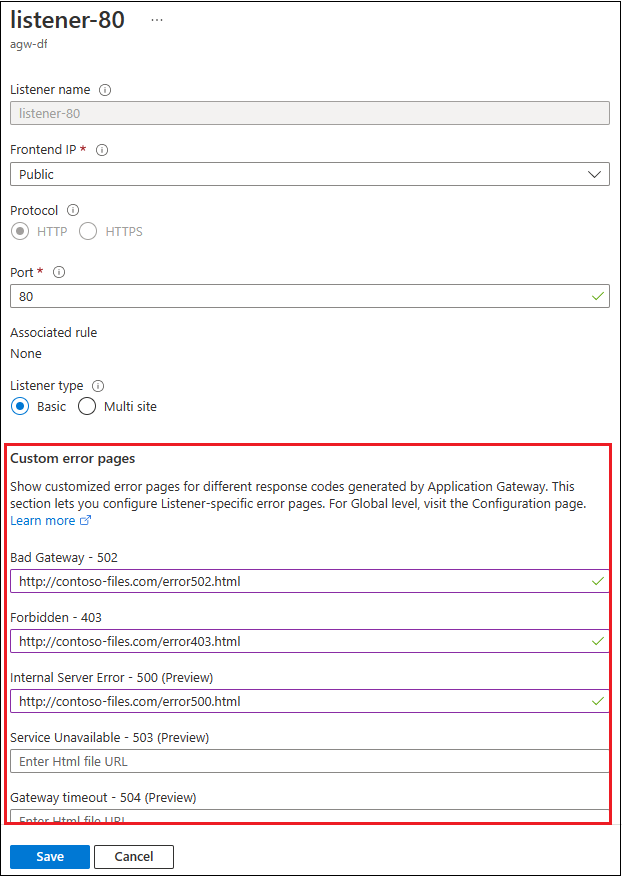
Task: Cancel the listener changes
Action: [134, 856]
